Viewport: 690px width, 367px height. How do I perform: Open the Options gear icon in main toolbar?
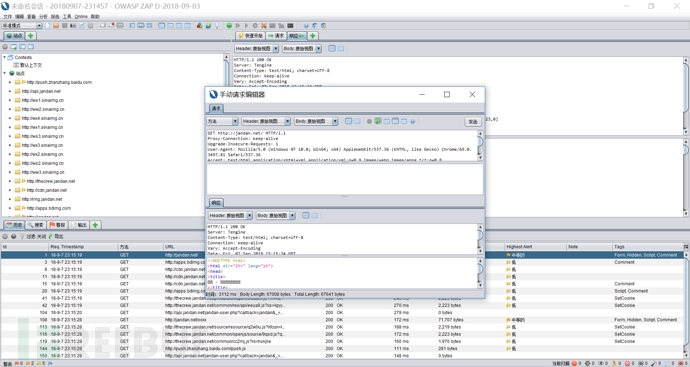pos(90,26)
